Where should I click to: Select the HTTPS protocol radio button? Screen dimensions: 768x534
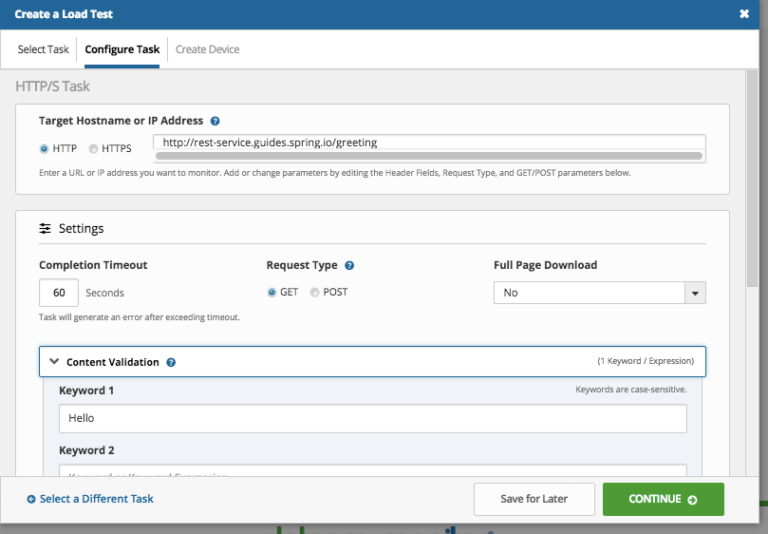pyautogui.click(x=94, y=149)
